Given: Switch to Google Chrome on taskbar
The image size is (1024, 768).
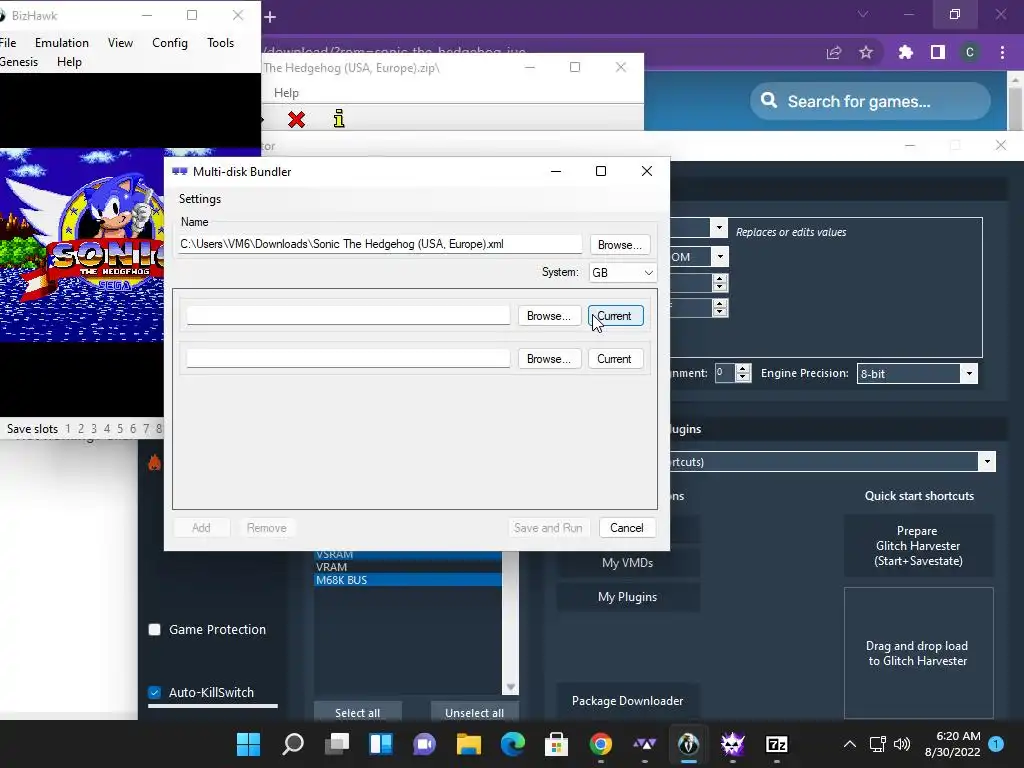Looking at the screenshot, I should 601,744.
